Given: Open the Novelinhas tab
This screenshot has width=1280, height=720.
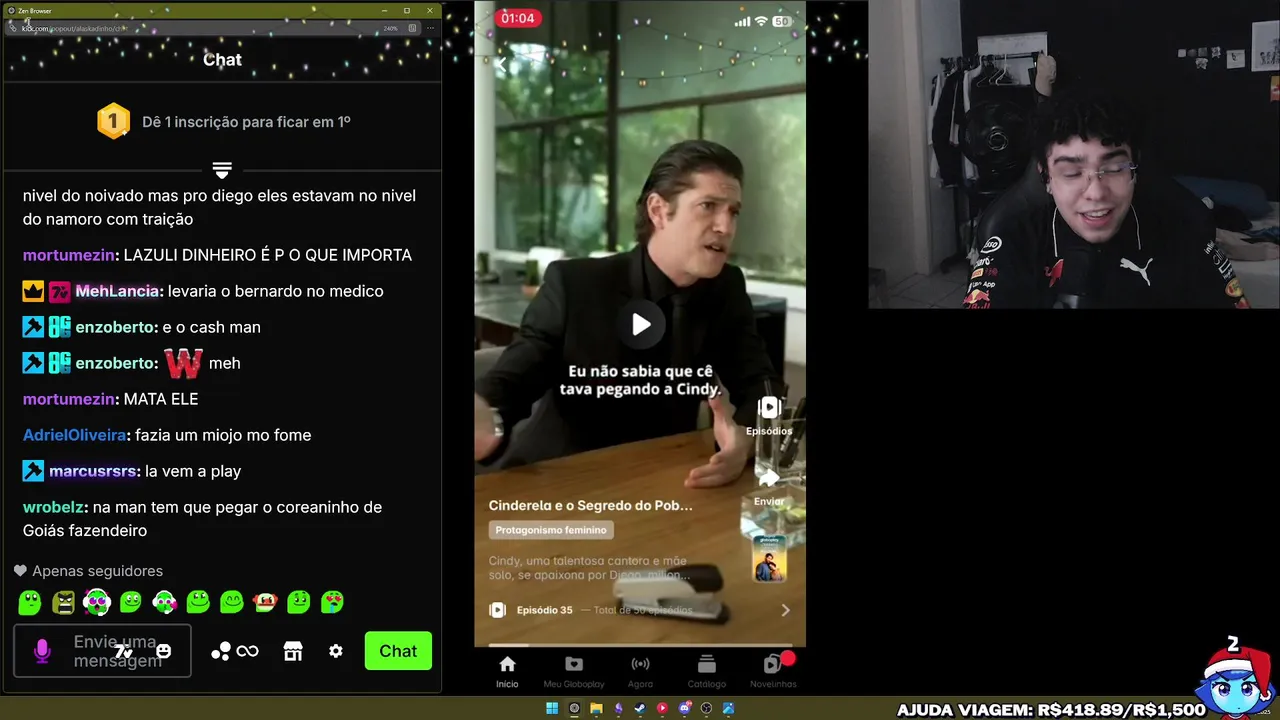Looking at the screenshot, I should (773, 671).
